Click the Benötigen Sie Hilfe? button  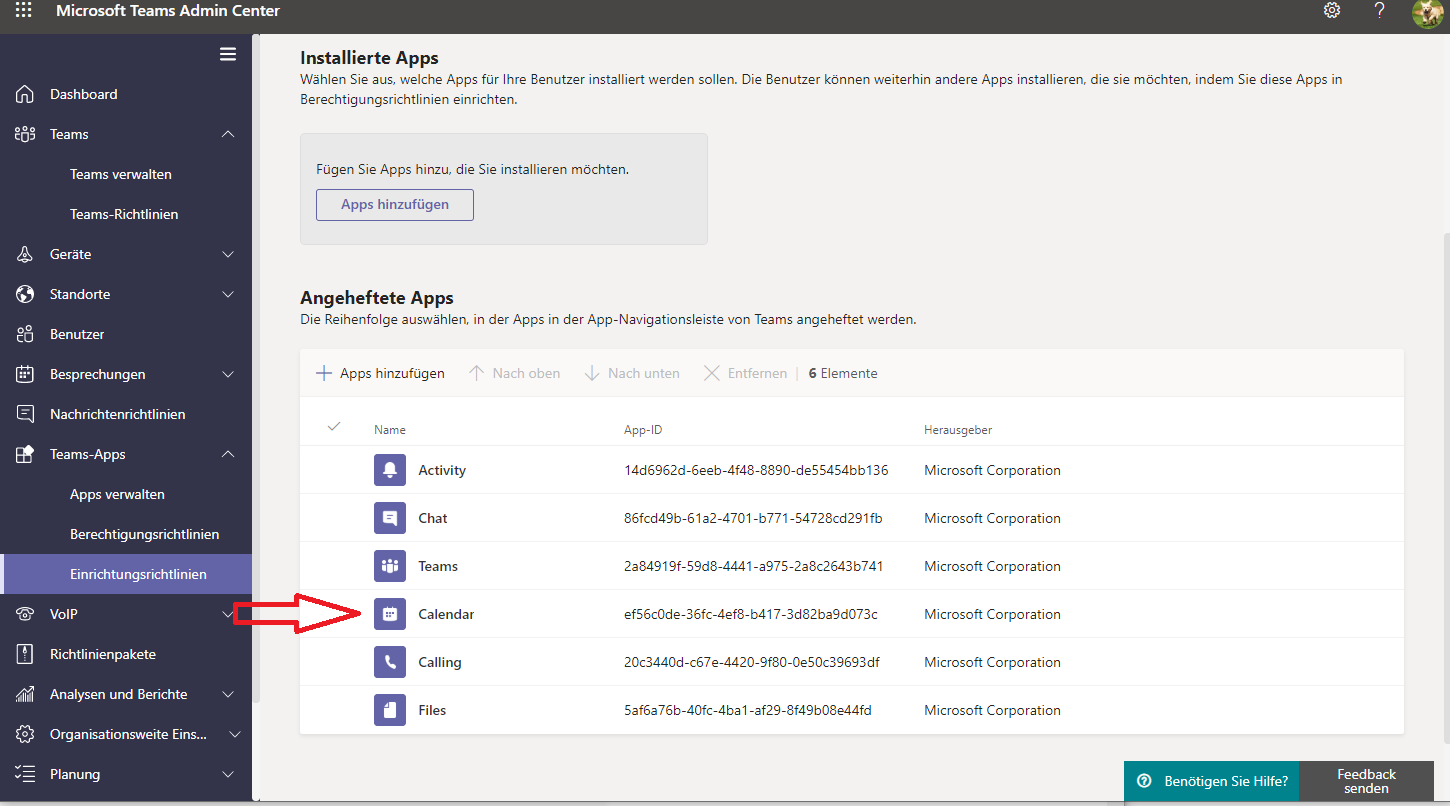[x=1212, y=781]
